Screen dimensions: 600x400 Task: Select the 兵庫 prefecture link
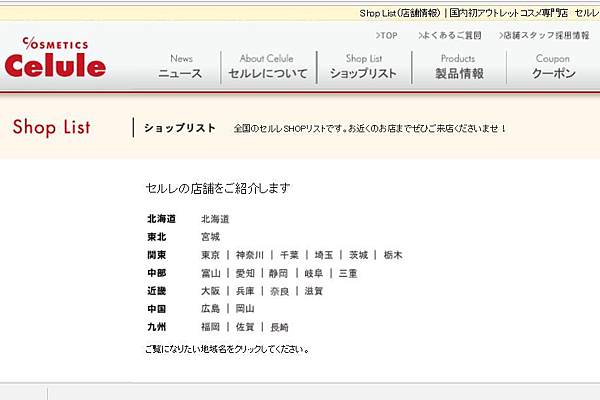click(245, 291)
